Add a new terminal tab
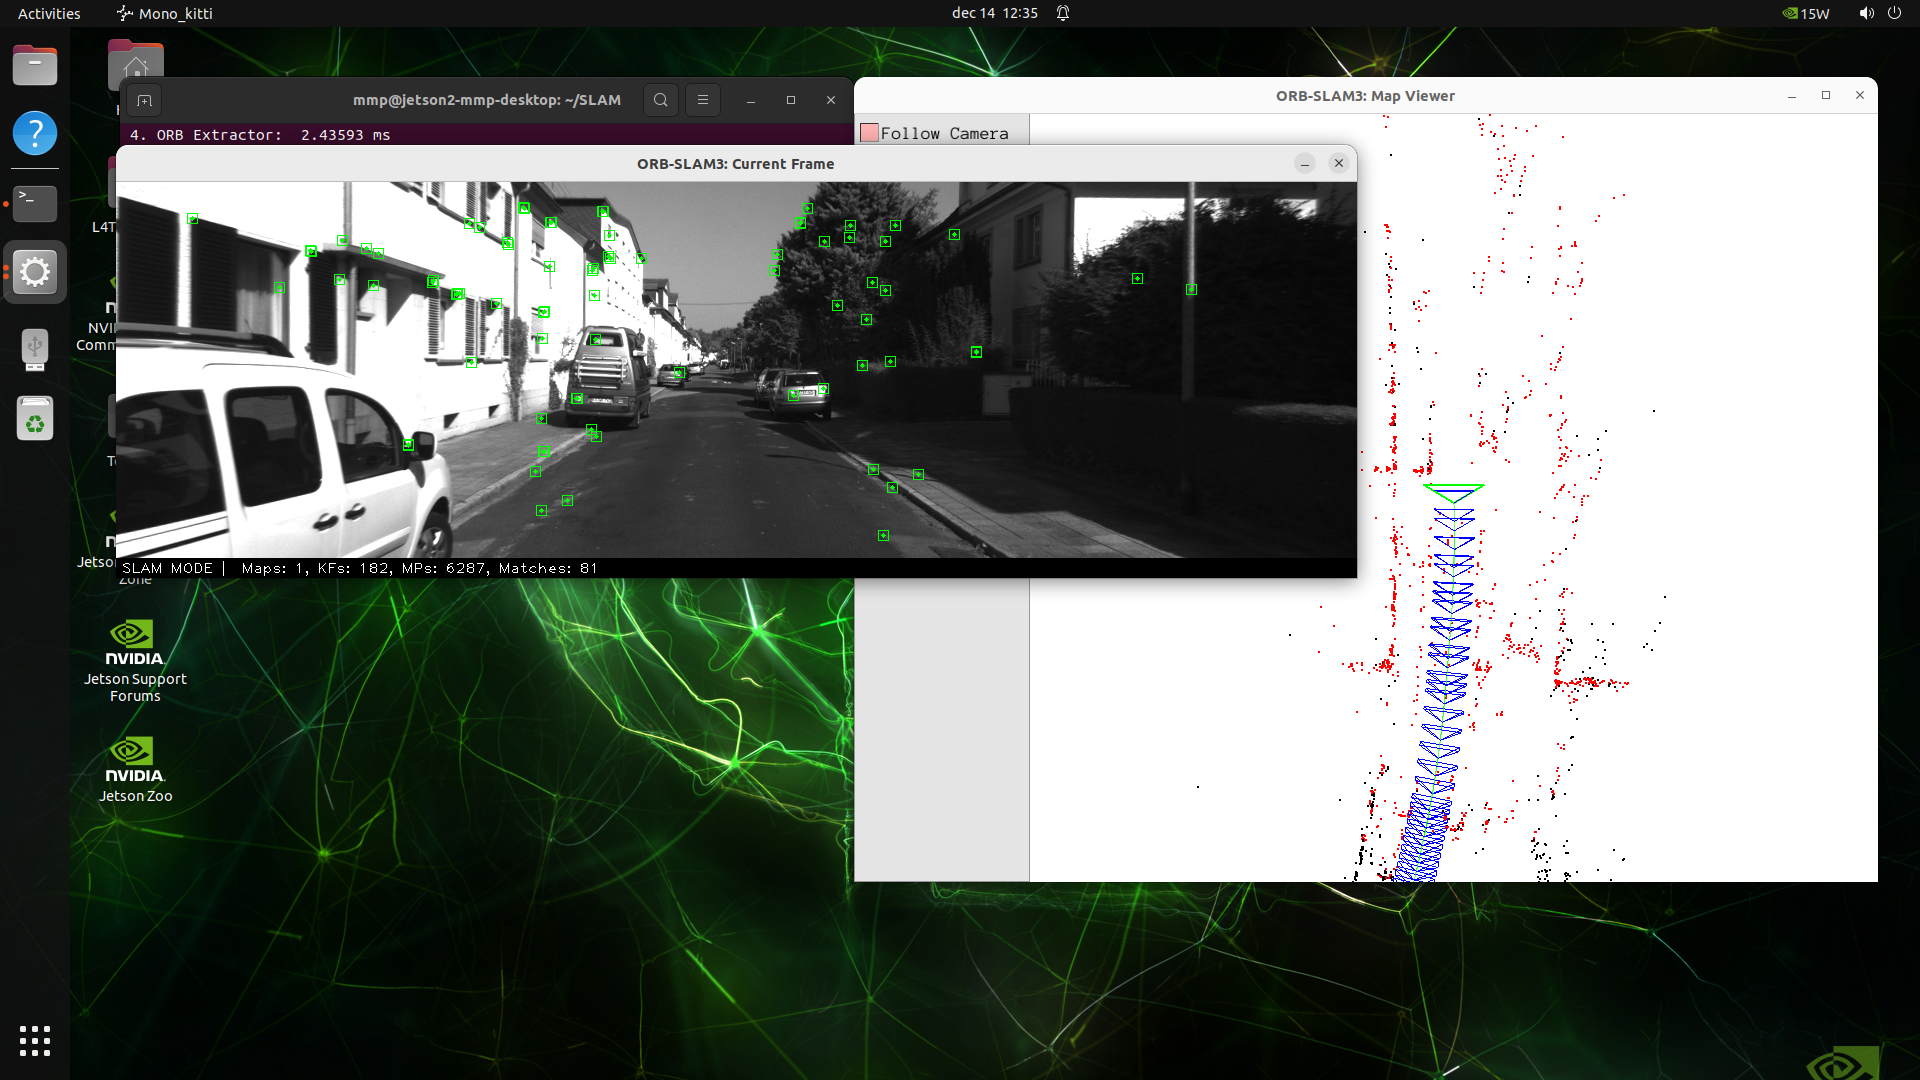1920x1080 pixels. click(x=144, y=100)
